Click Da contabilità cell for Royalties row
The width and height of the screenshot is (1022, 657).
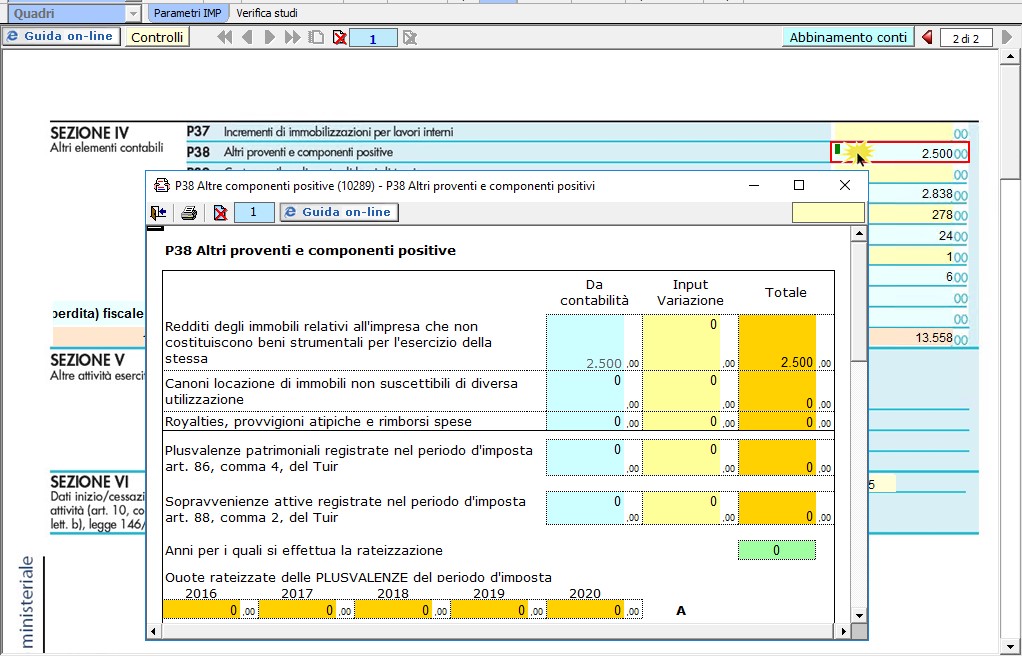[585, 421]
